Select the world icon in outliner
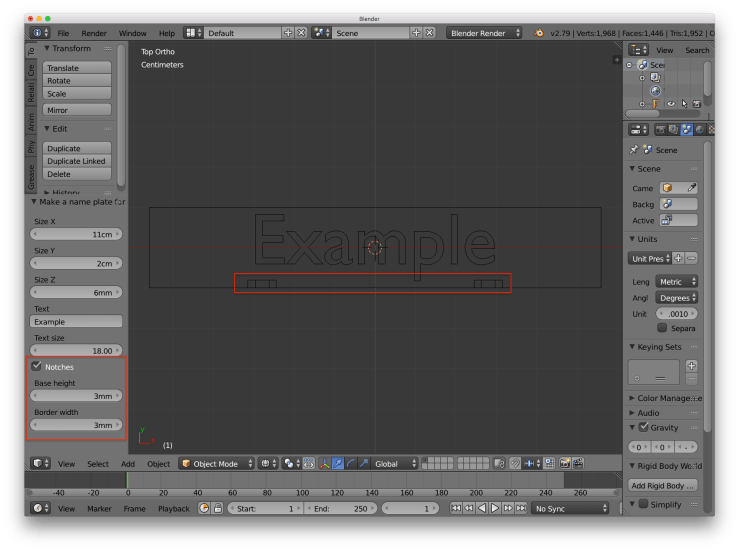 pyautogui.click(x=656, y=90)
